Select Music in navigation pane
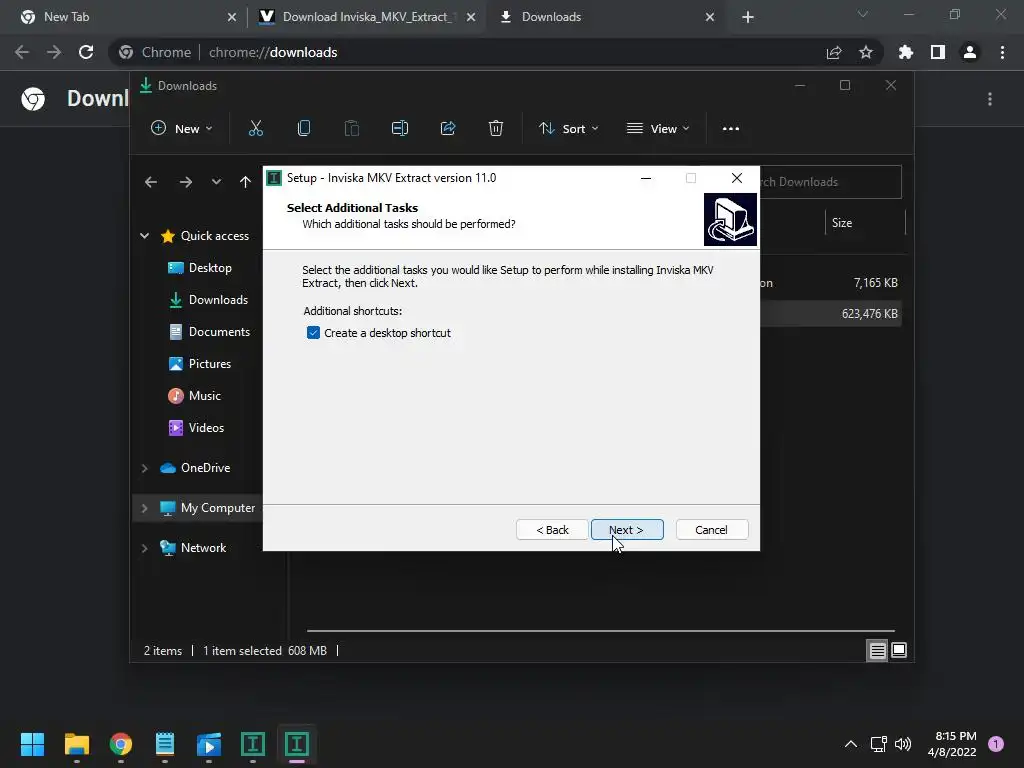Image resolution: width=1024 pixels, height=768 pixels. 204,396
